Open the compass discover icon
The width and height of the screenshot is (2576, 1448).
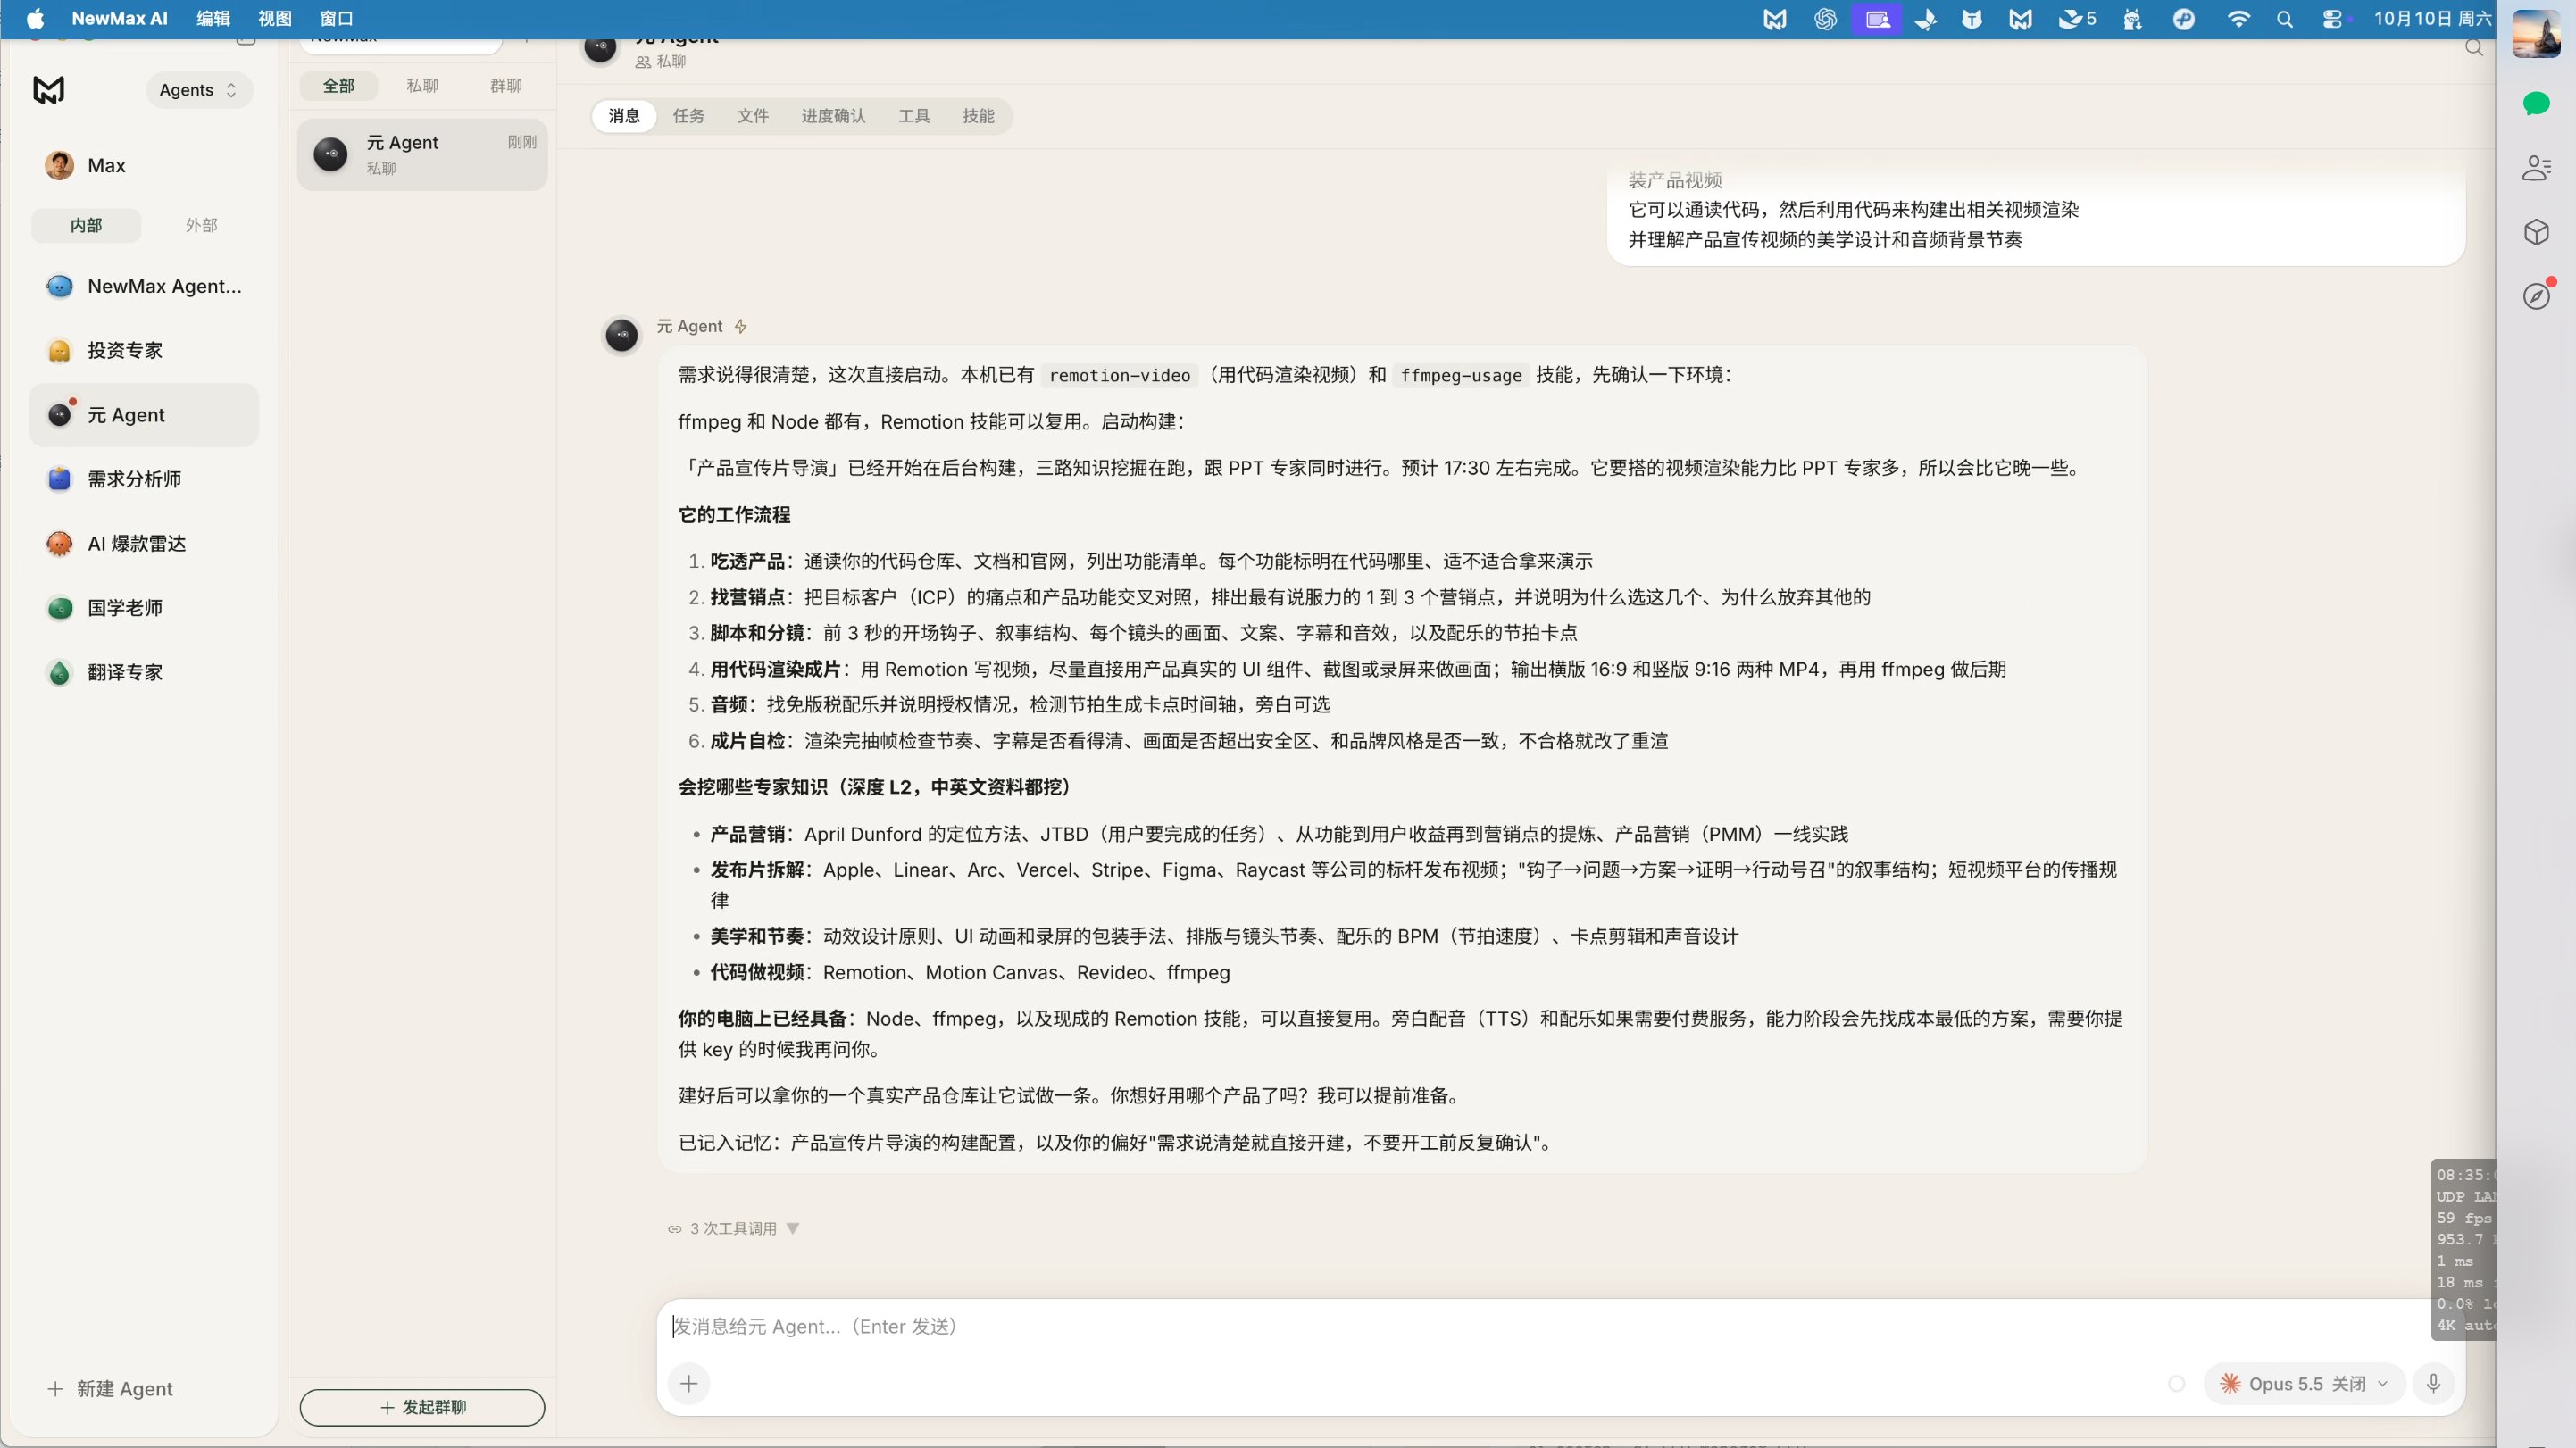pos(2536,296)
